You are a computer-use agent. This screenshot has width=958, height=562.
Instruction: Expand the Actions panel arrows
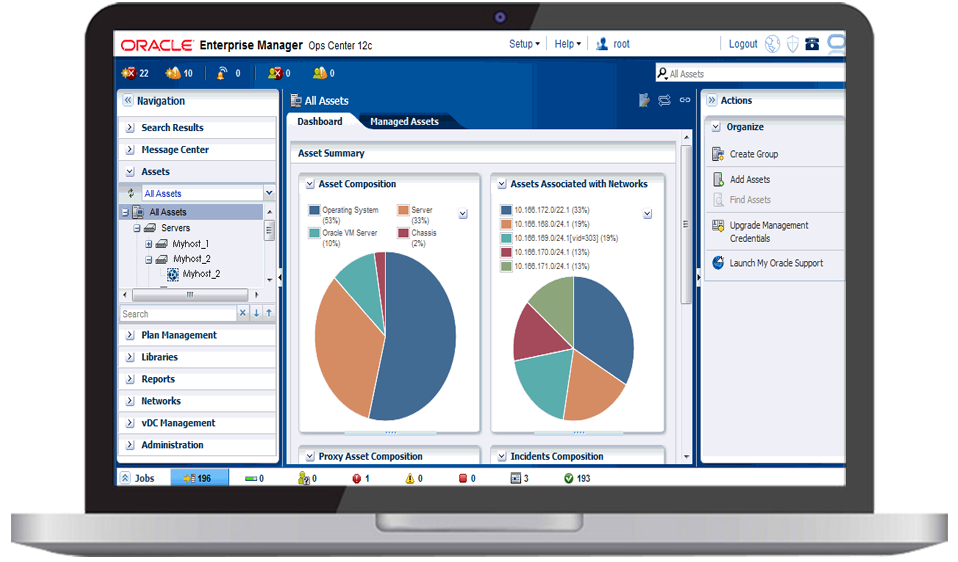[712, 100]
